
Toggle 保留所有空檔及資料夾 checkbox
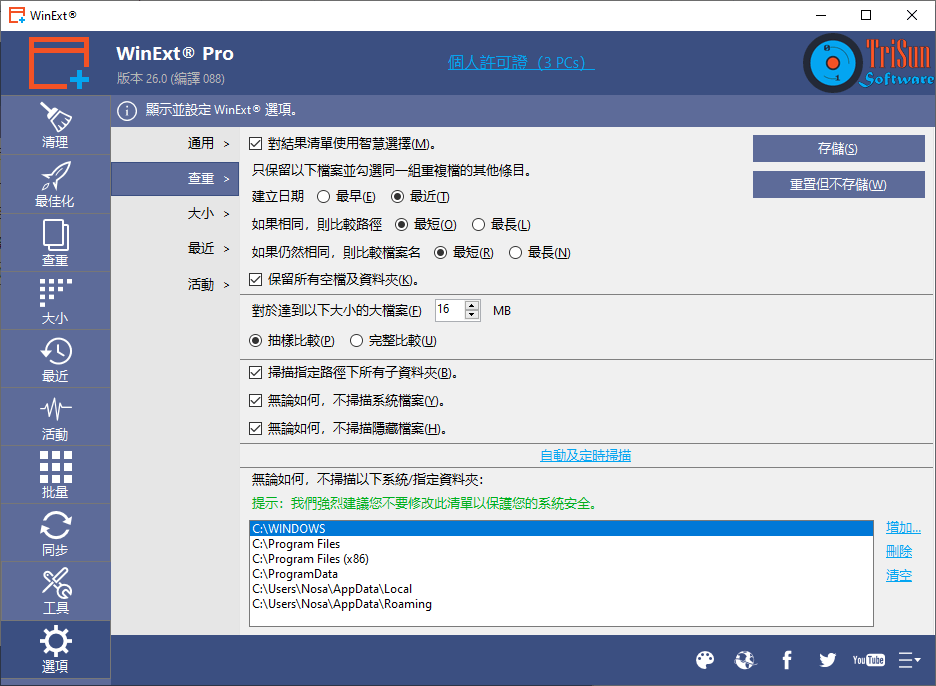click(255, 279)
